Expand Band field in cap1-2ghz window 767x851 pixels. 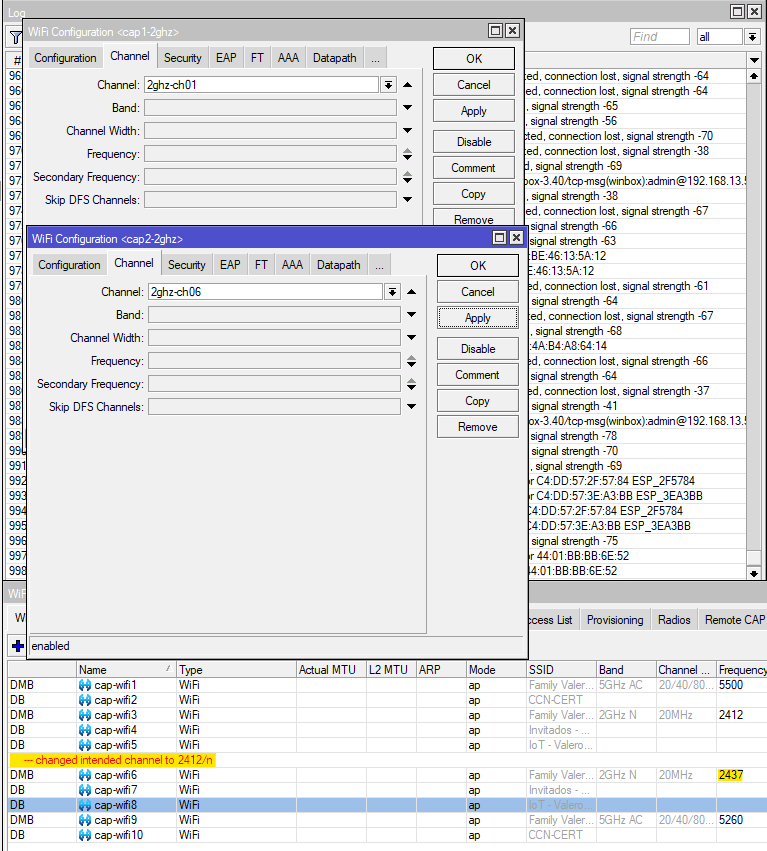coord(408,108)
